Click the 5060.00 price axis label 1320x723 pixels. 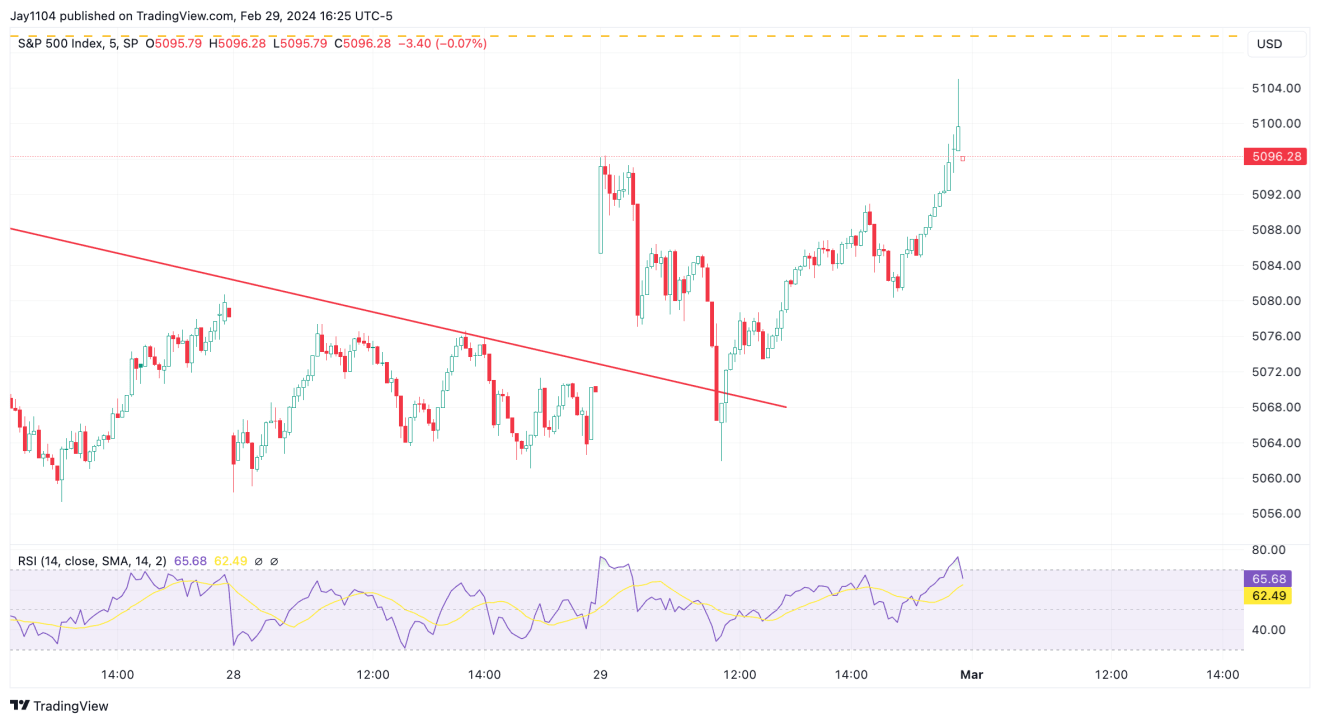pyautogui.click(x=1276, y=478)
